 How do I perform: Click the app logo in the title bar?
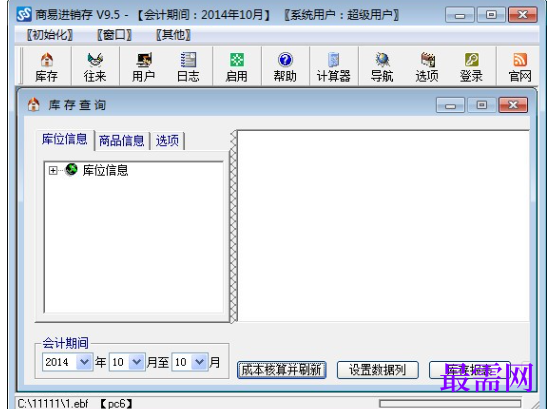(24, 14)
